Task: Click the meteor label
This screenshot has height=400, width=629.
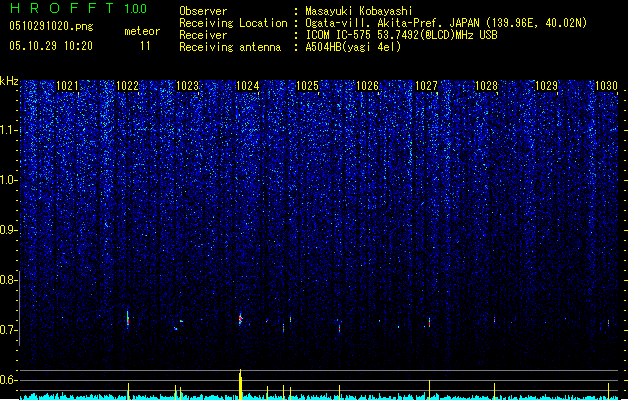Action: [x=142, y=31]
